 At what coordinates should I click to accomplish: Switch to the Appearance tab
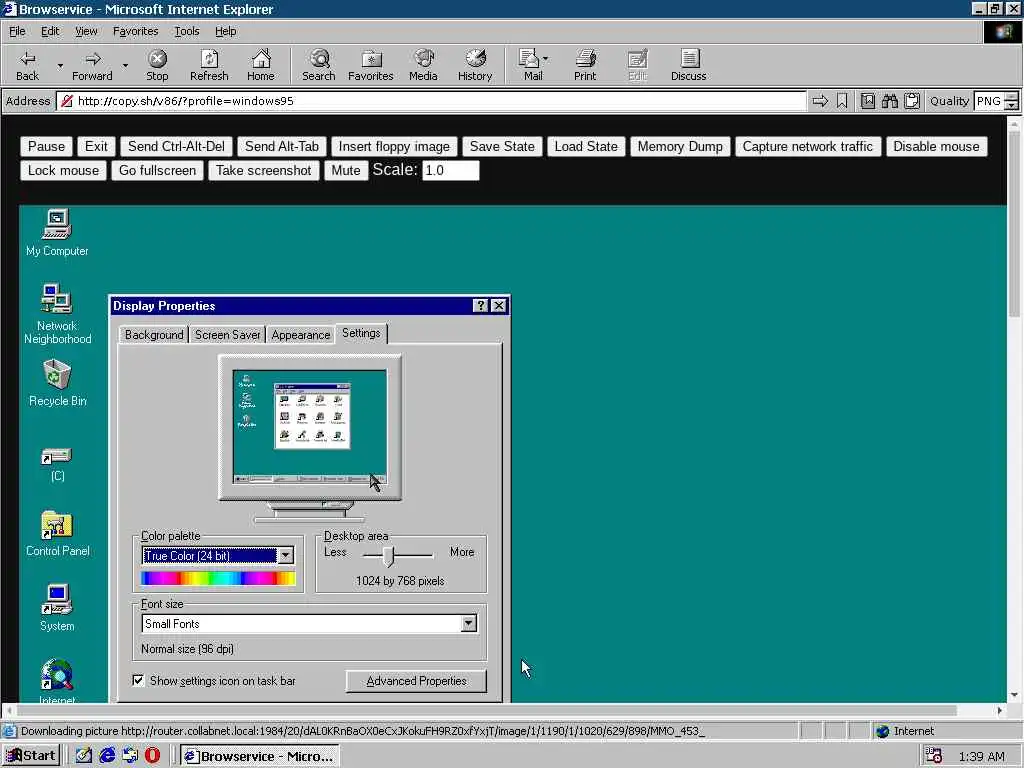pyautogui.click(x=300, y=334)
